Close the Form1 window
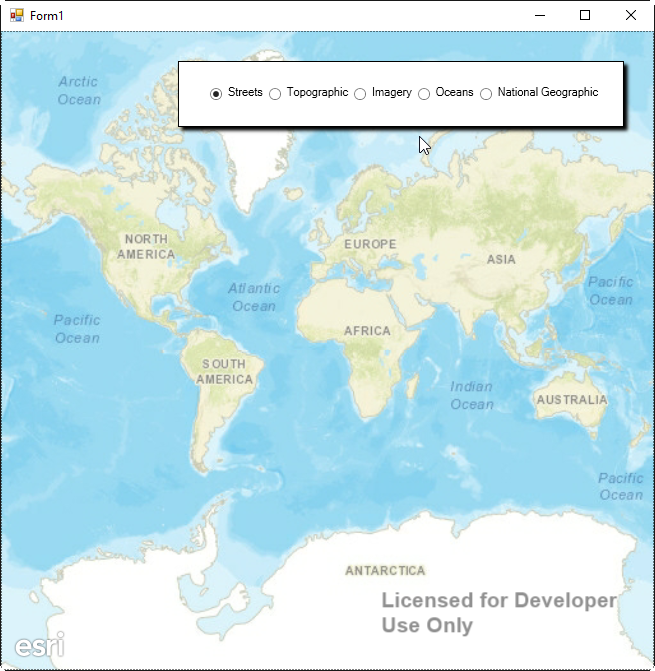This screenshot has width=655, height=671. [x=631, y=15]
